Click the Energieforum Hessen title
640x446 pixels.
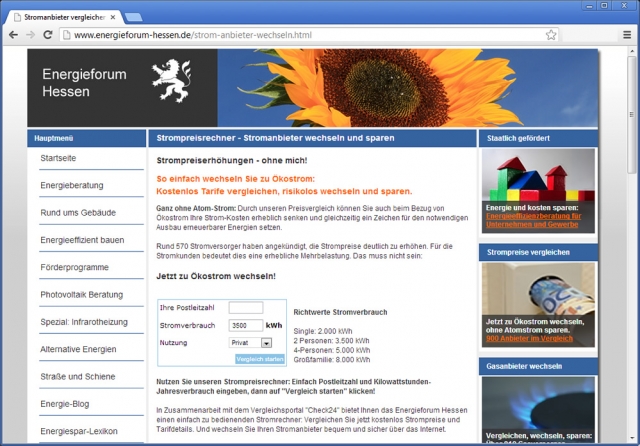coord(84,83)
